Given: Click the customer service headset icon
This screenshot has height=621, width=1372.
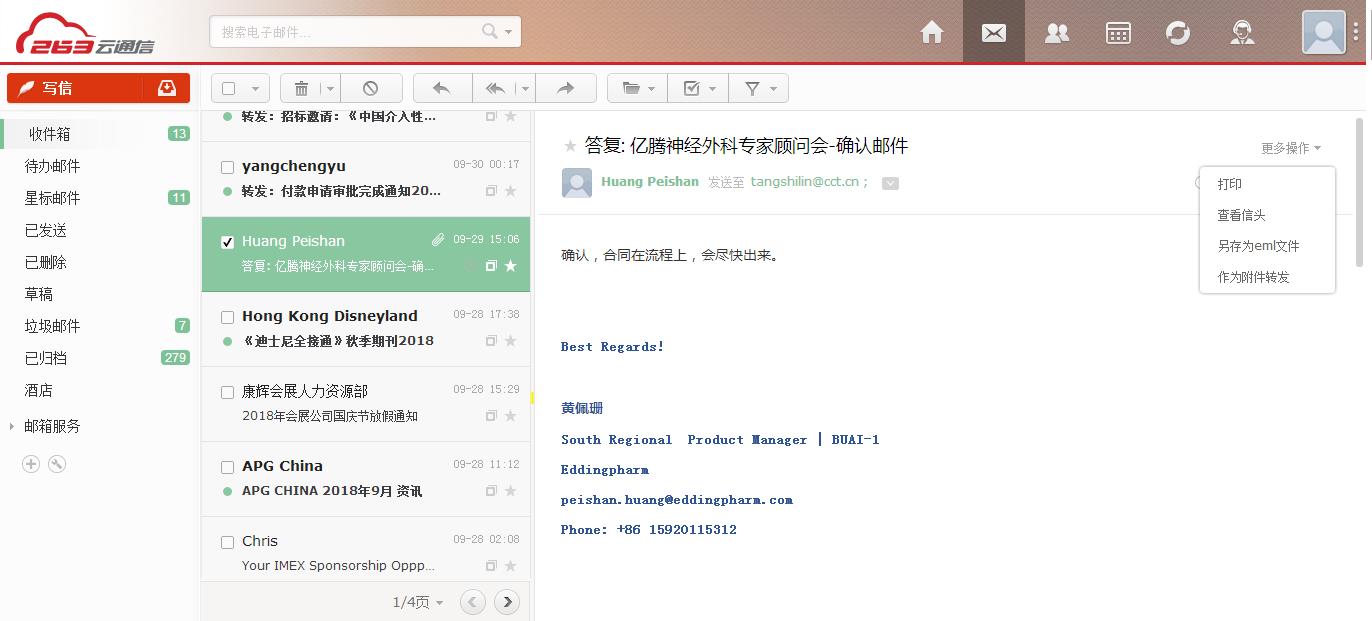Looking at the screenshot, I should (1242, 33).
